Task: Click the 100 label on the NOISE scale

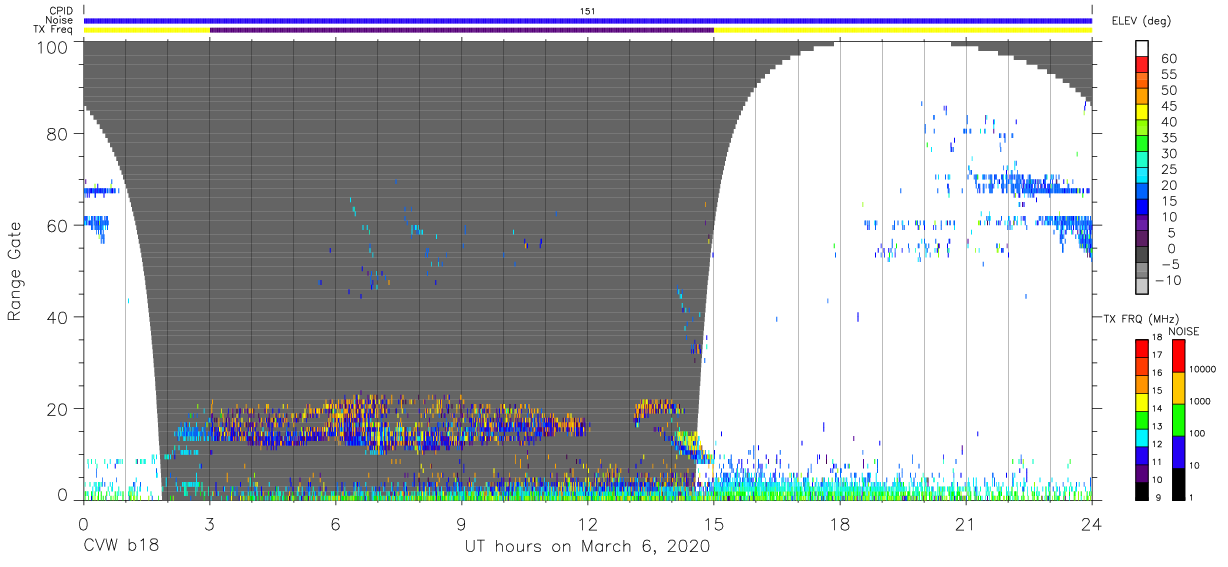Action: [x=1198, y=434]
